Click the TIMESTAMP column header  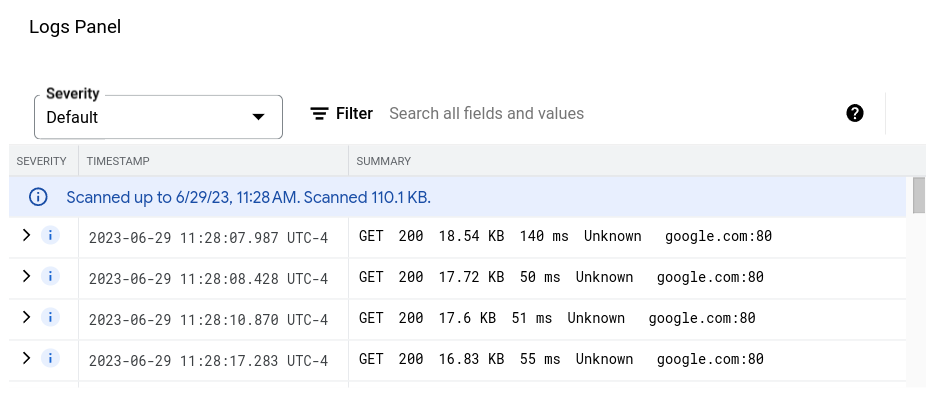tap(118, 161)
